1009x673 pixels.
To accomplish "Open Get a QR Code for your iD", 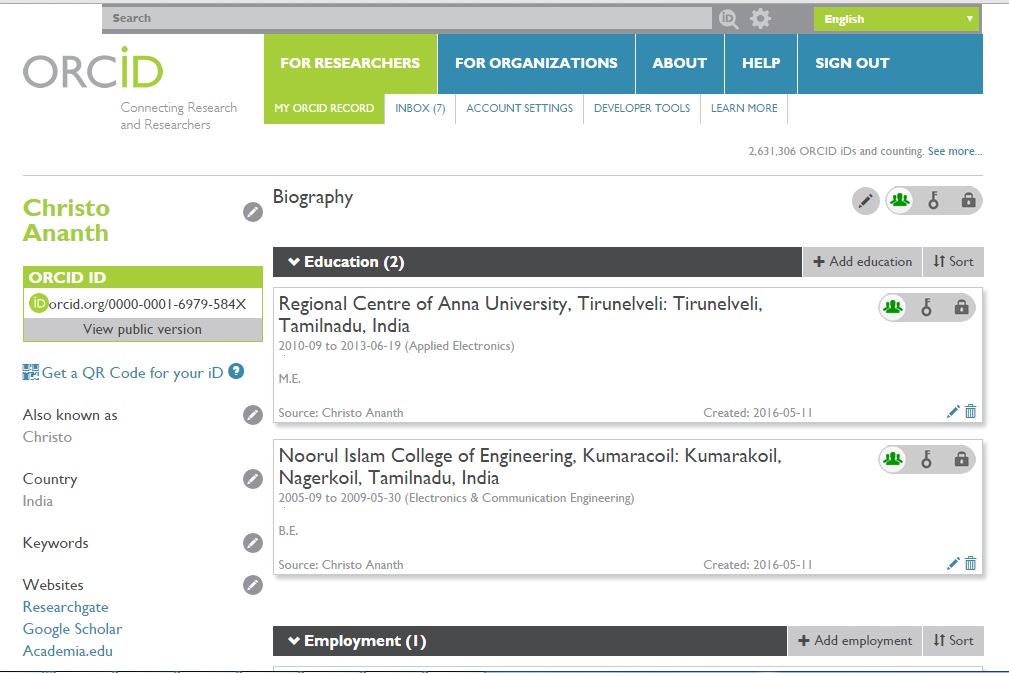I will tap(132, 373).
